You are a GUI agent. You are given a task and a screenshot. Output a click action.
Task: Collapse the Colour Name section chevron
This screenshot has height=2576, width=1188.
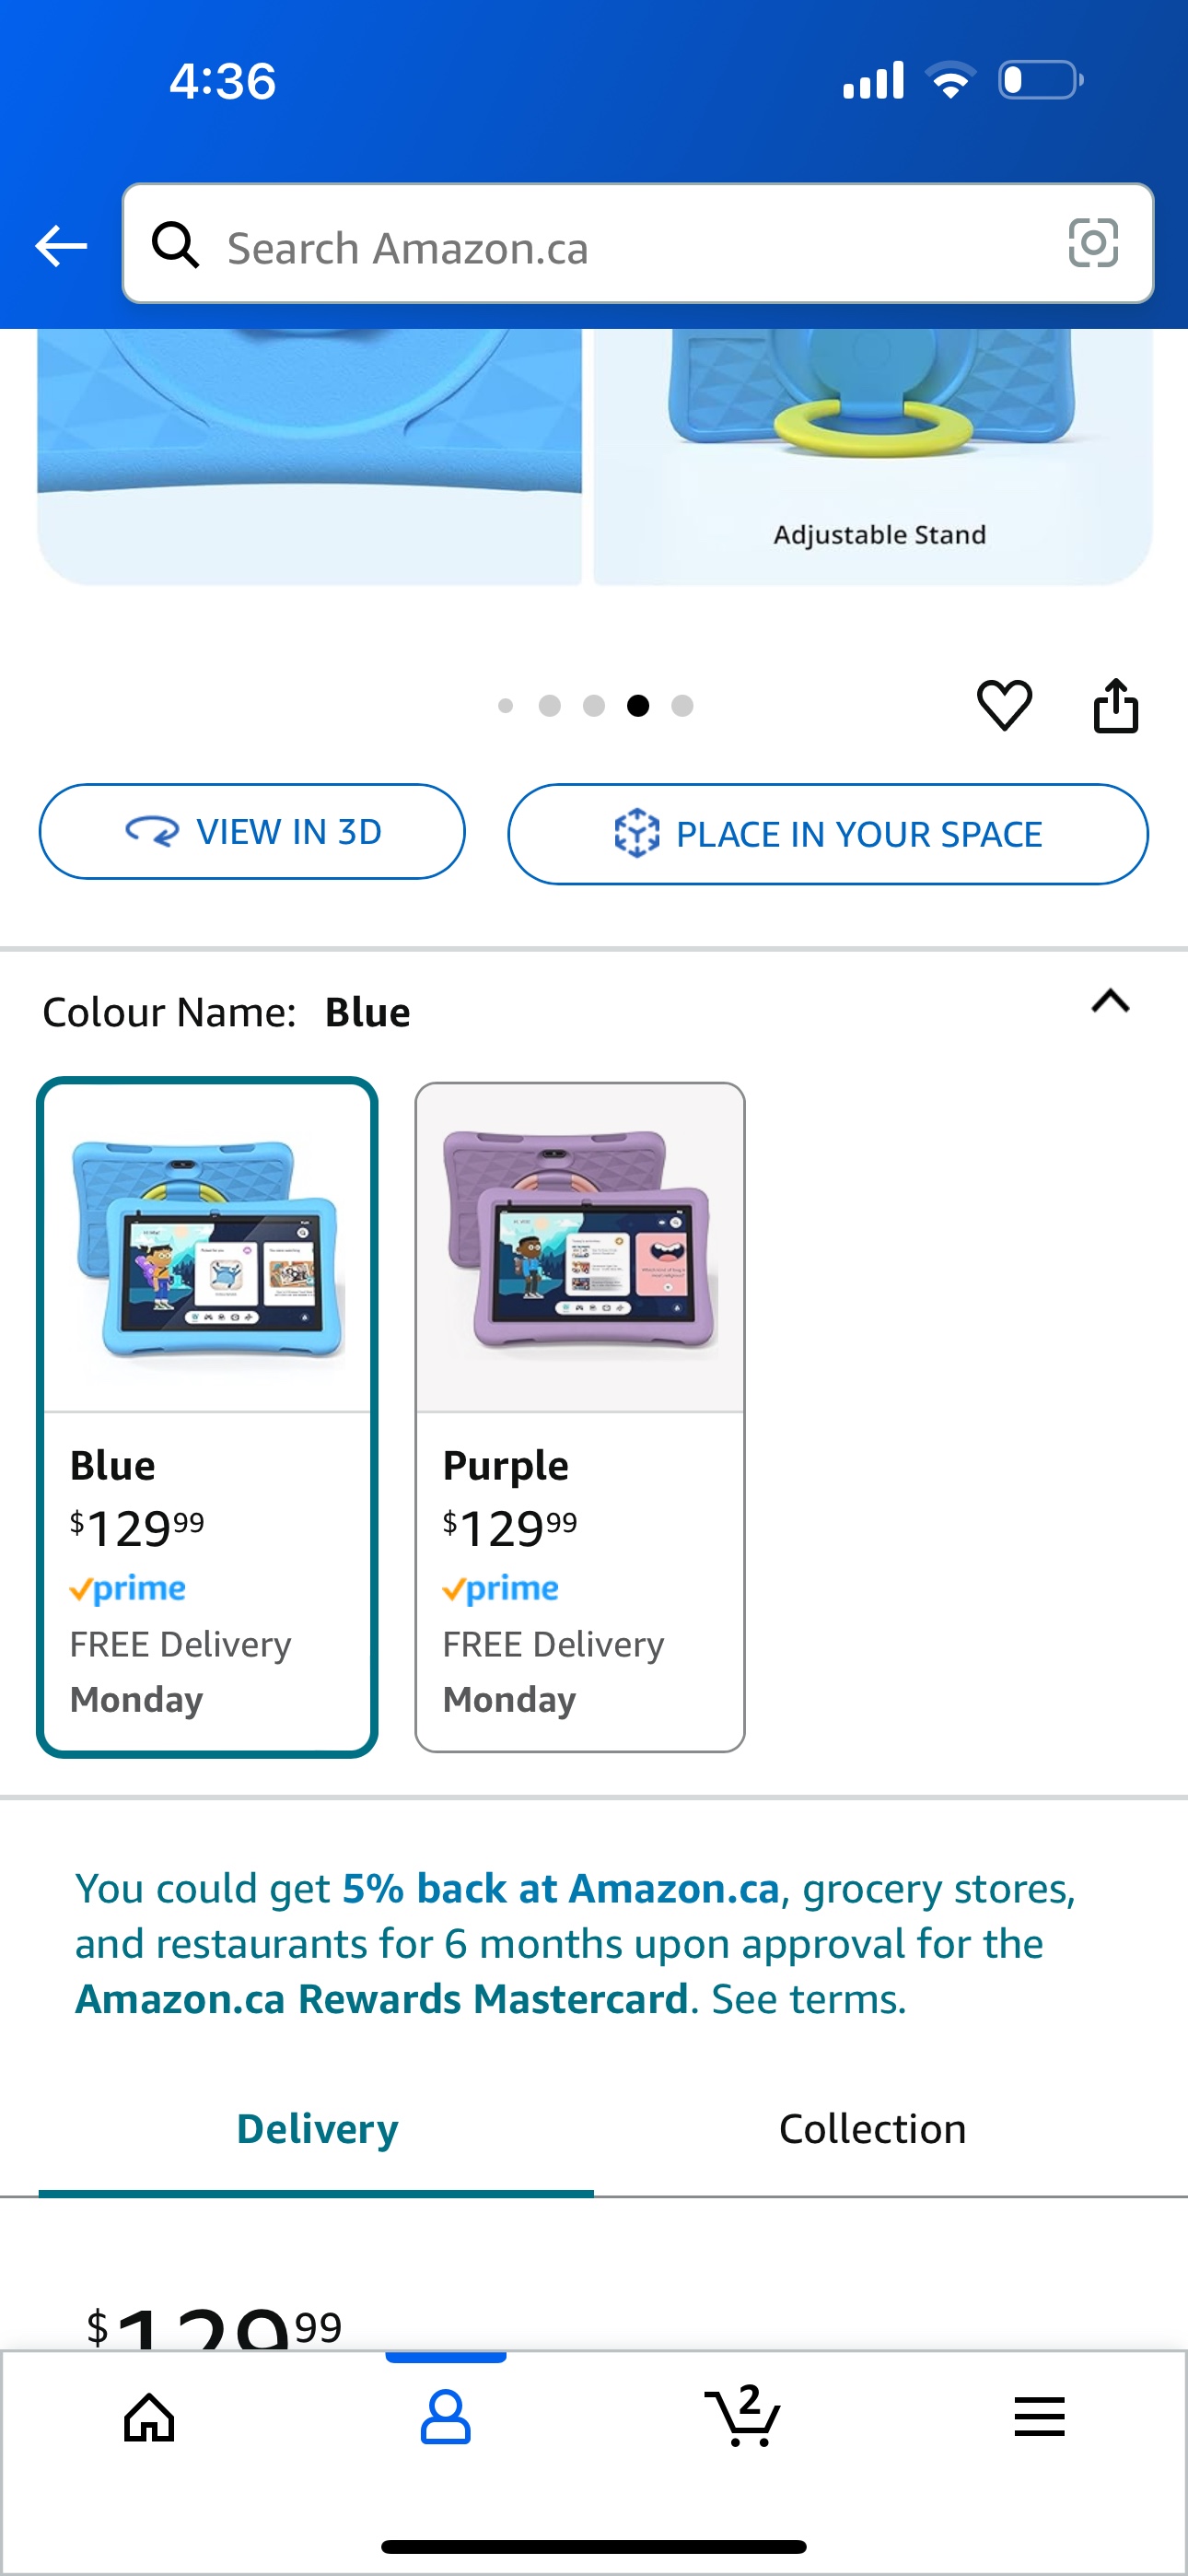pos(1110,1001)
